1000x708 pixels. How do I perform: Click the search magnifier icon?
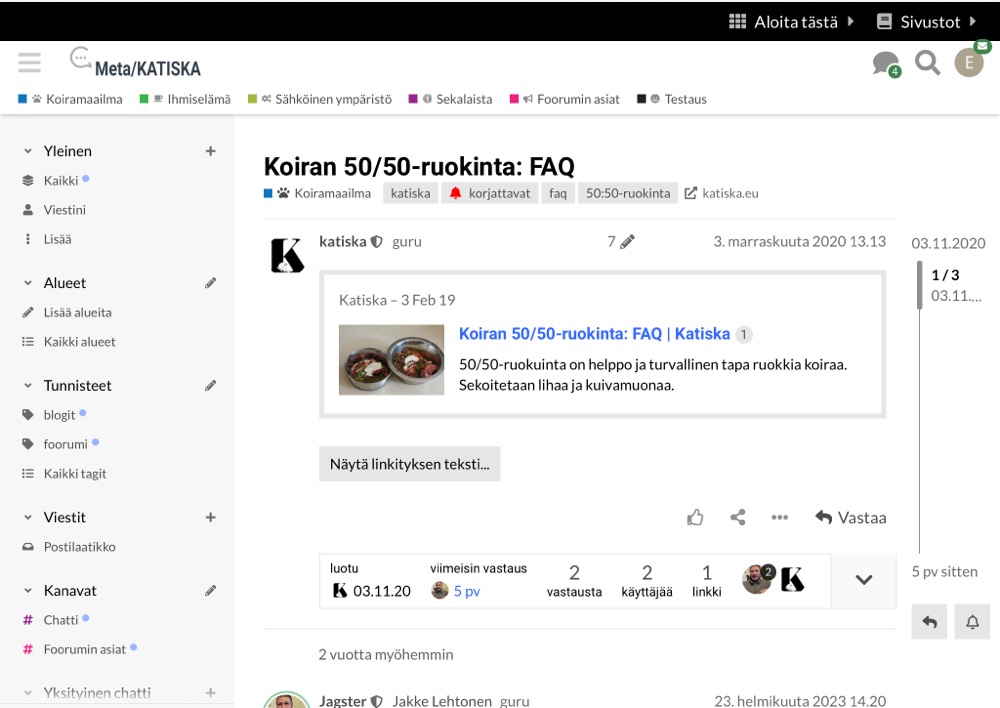point(928,64)
